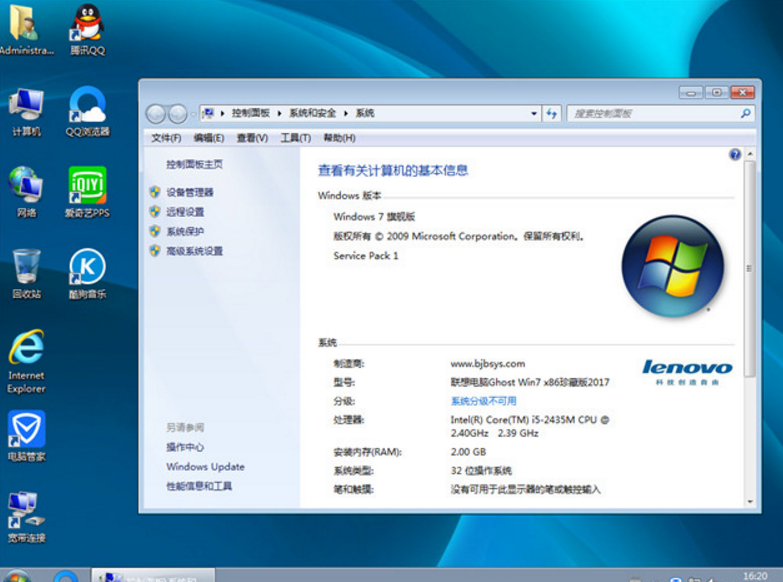Click the 16:20 taskbar clock
The image size is (783, 582).
pyautogui.click(x=755, y=576)
